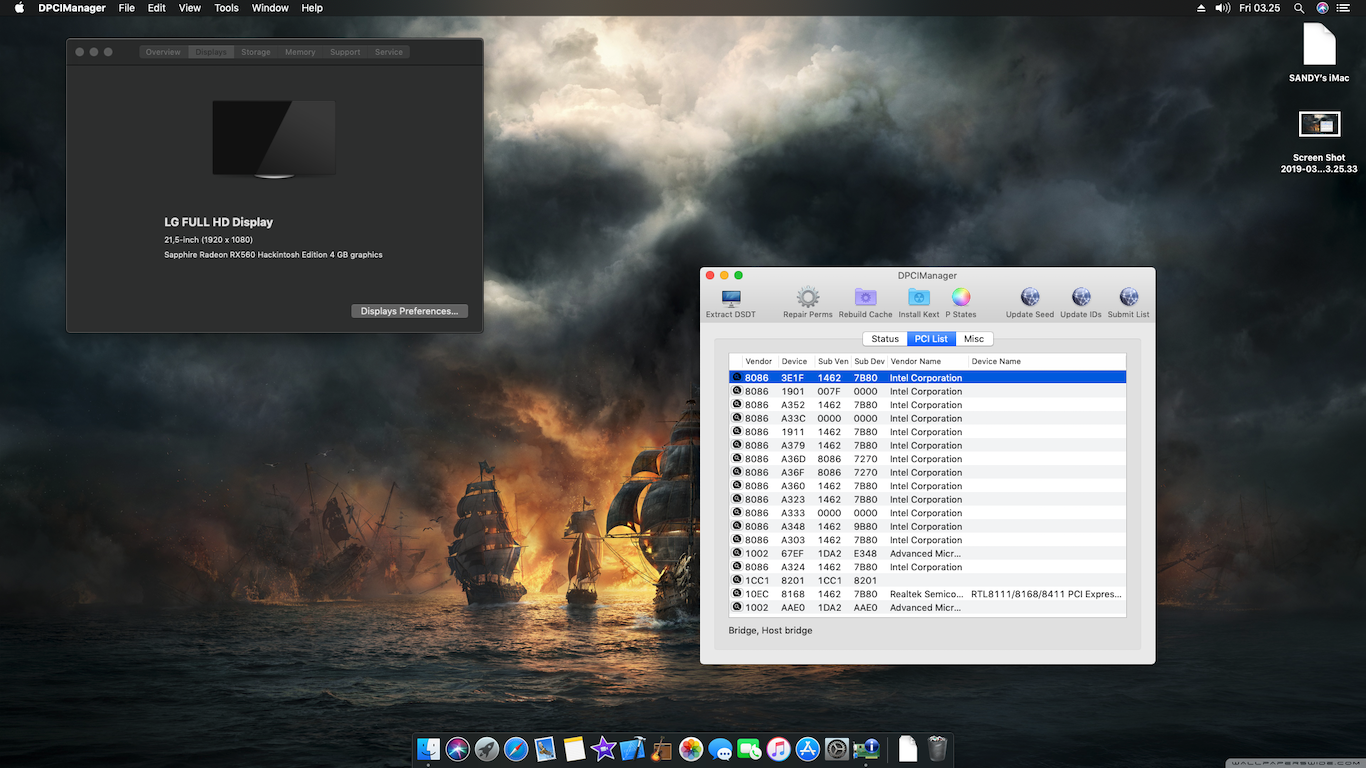This screenshot has width=1366, height=768.
Task: Launch iMovie star icon in Dock
Action: [x=603, y=749]
